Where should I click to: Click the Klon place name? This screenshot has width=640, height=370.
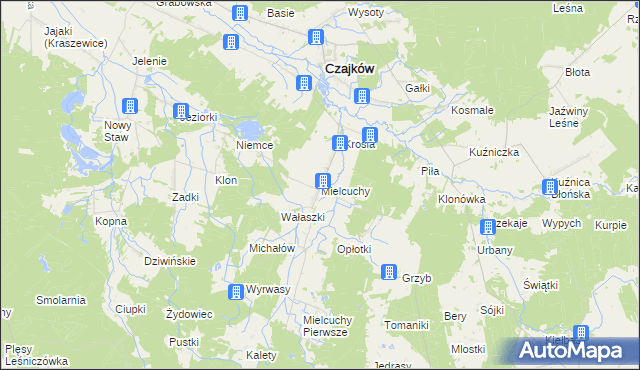point(226,180)
